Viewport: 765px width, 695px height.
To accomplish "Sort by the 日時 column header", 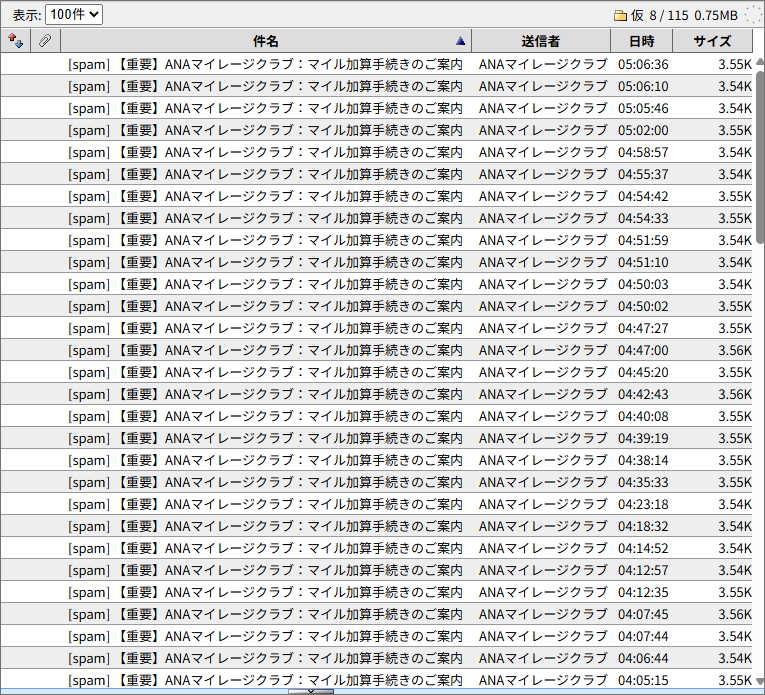I will [641, 41].
